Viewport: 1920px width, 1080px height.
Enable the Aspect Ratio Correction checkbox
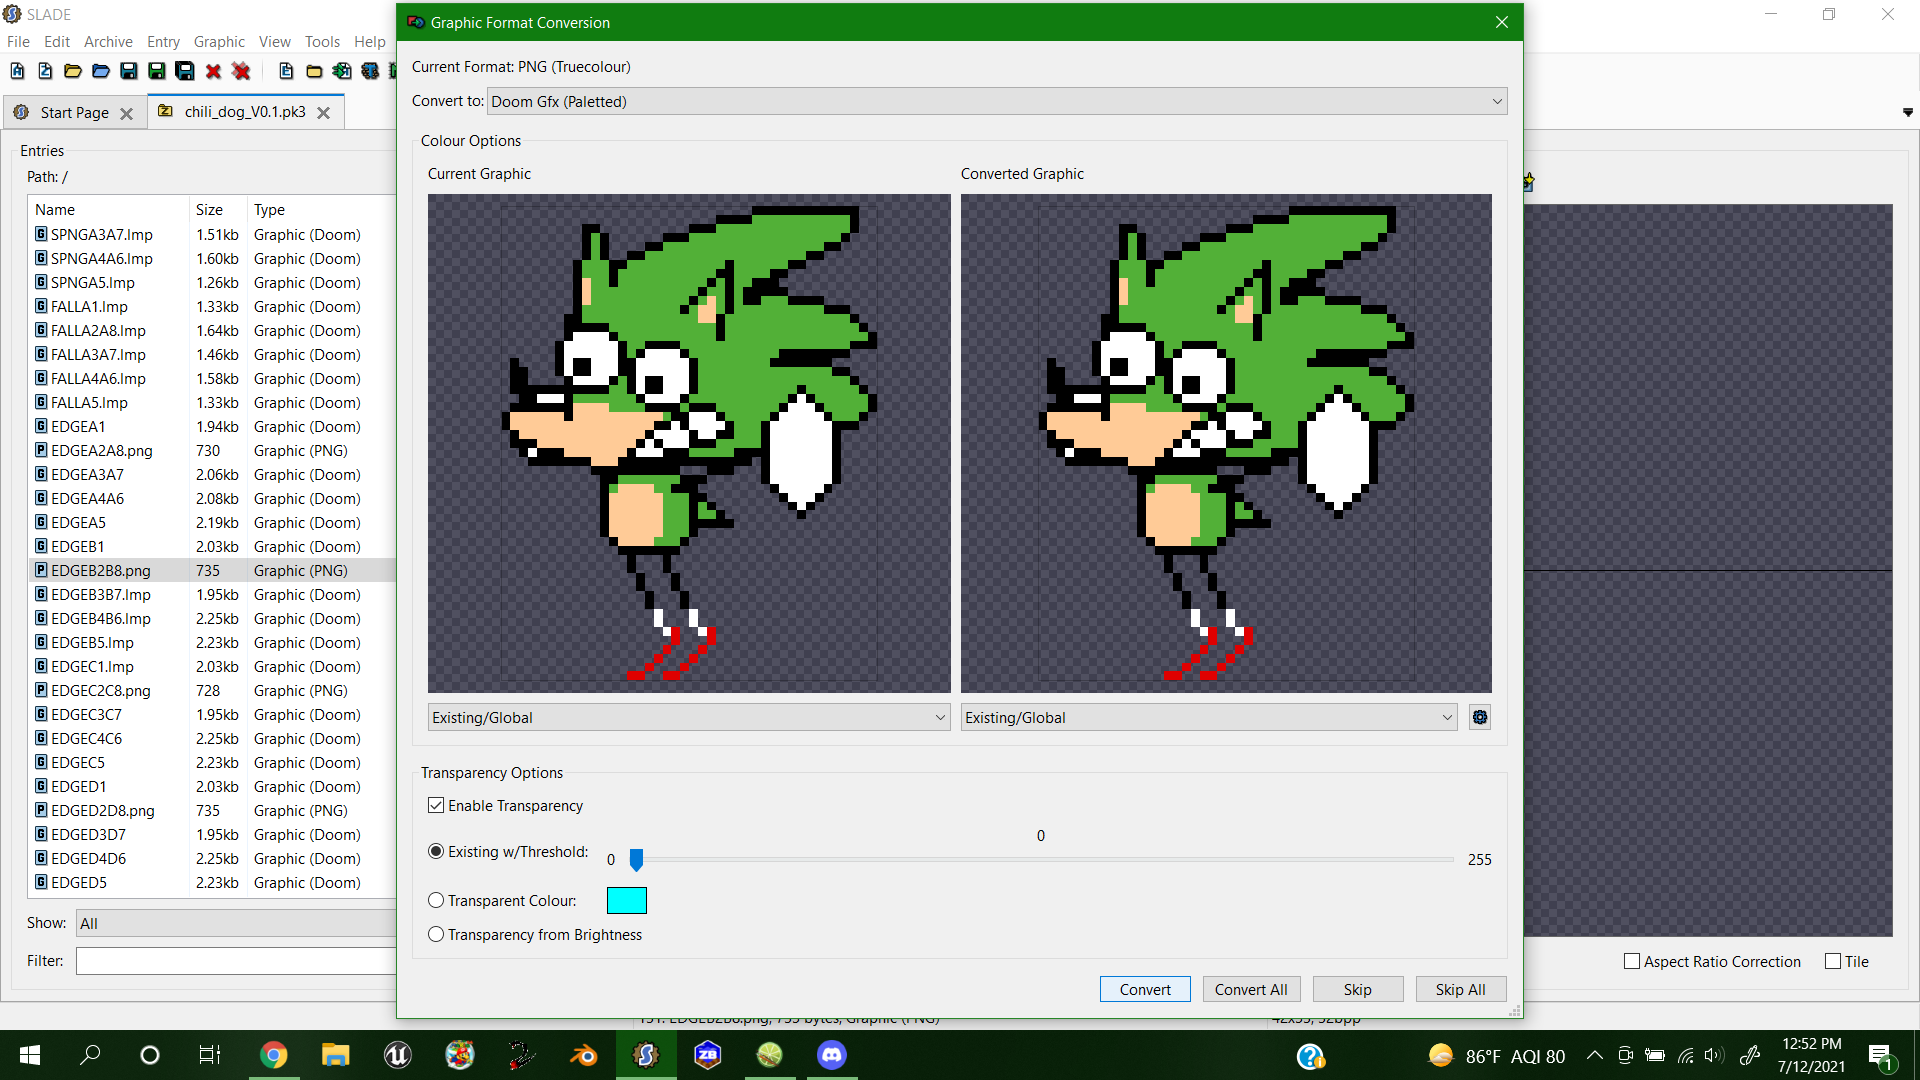[x=1632, y=962]
